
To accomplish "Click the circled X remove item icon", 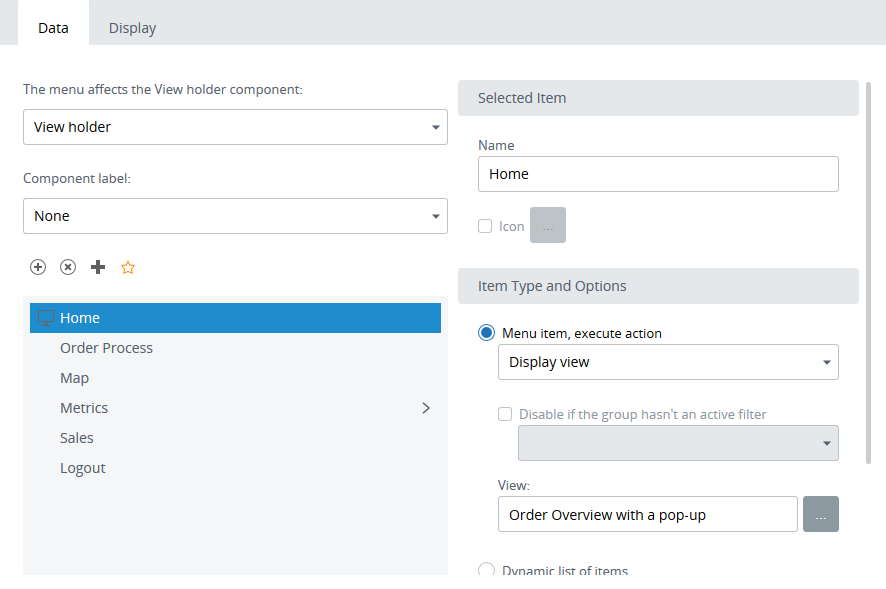I will click(68, 267).
